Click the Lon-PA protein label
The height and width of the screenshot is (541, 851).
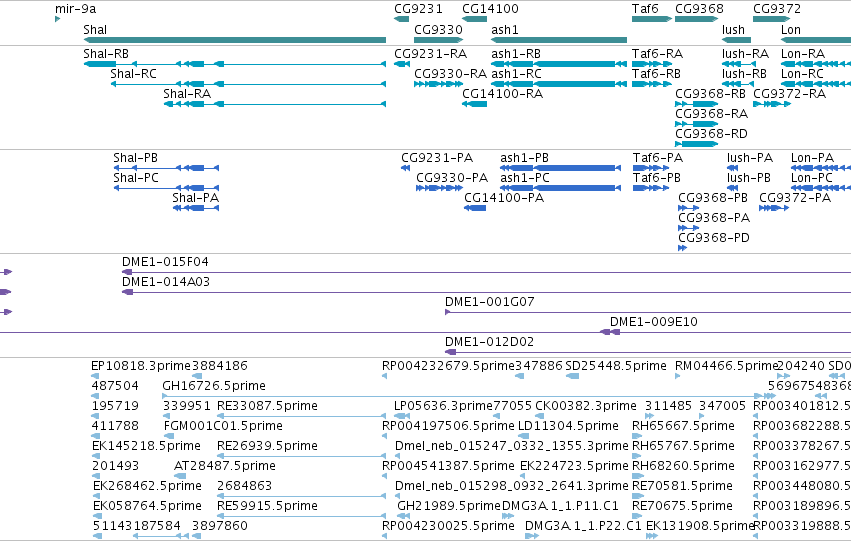(x=812, y=158)
